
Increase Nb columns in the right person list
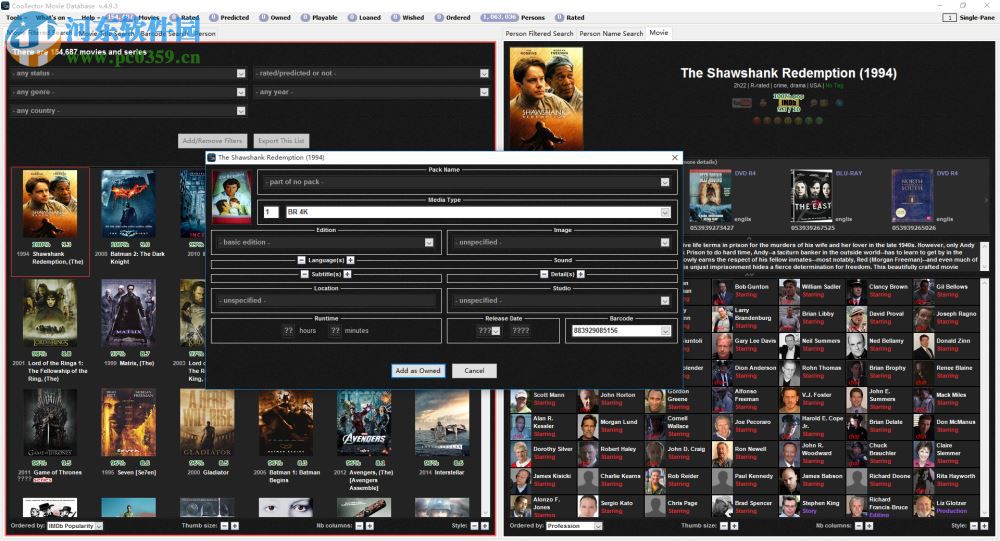869,526
